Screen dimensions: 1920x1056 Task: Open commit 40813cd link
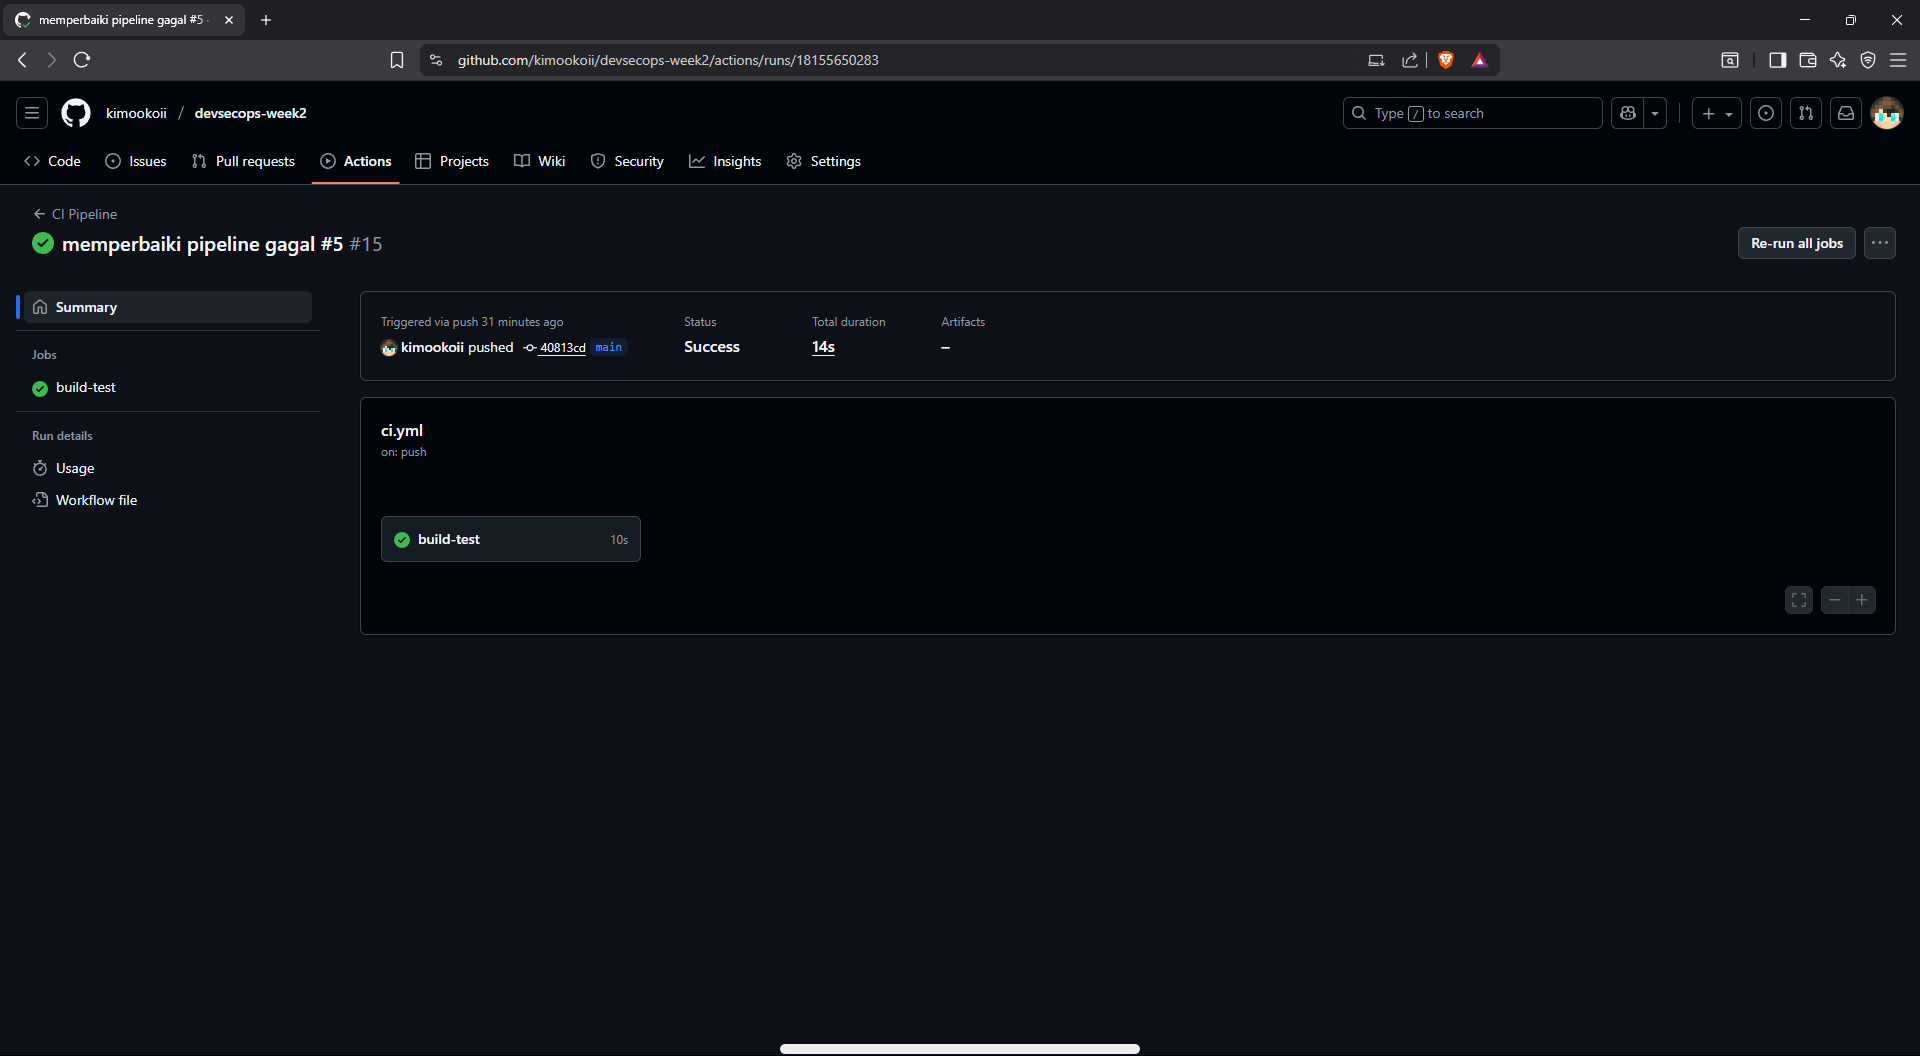pyautogui.click(x=562, y=348)
